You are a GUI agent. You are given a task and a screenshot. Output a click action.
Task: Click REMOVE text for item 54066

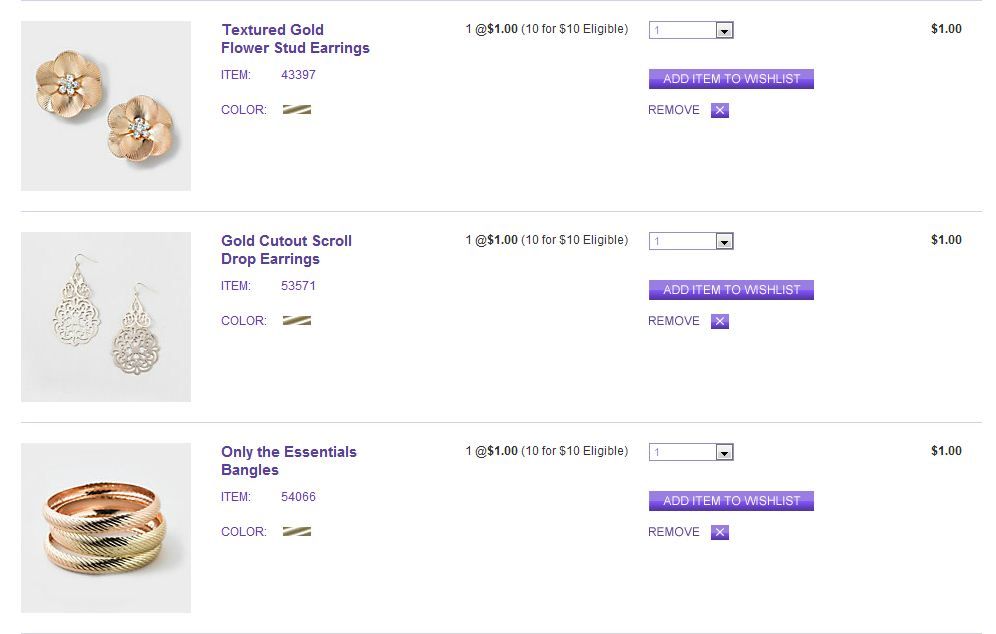tap(674, 532)
